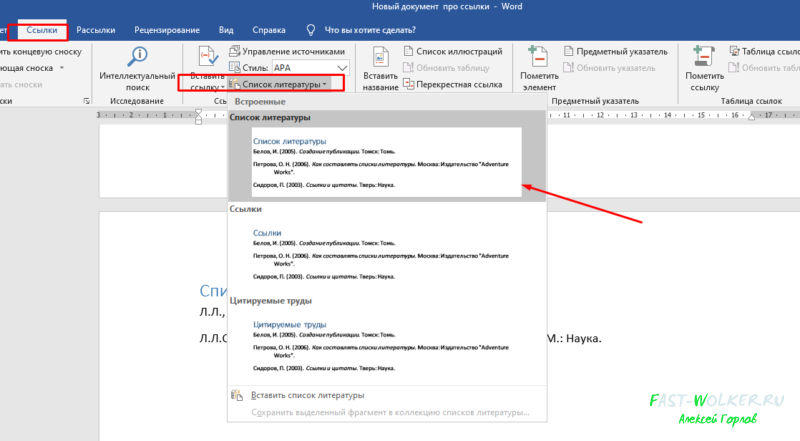800x441 pixels.
Task: Click the Предметный указатель icon
Action: coord(568,51)
